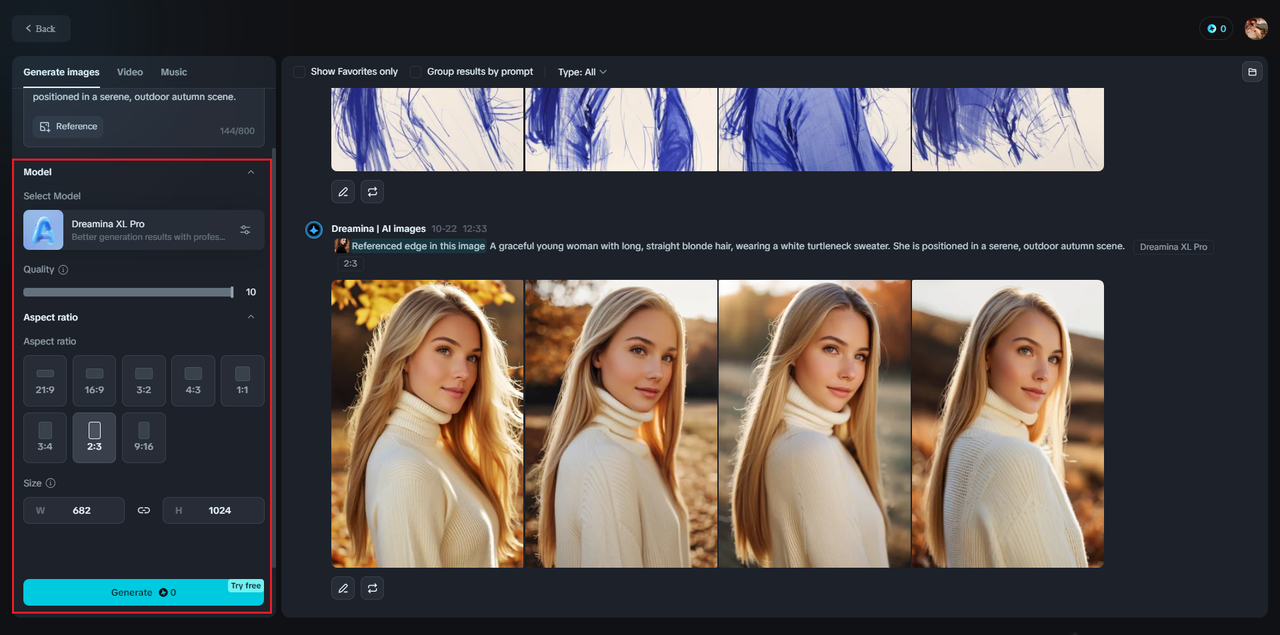Image resolution: width=1280 pixels, height=635 pixels.
Task: Open model settings sliders icon
Action: click(x=245, y=230)
